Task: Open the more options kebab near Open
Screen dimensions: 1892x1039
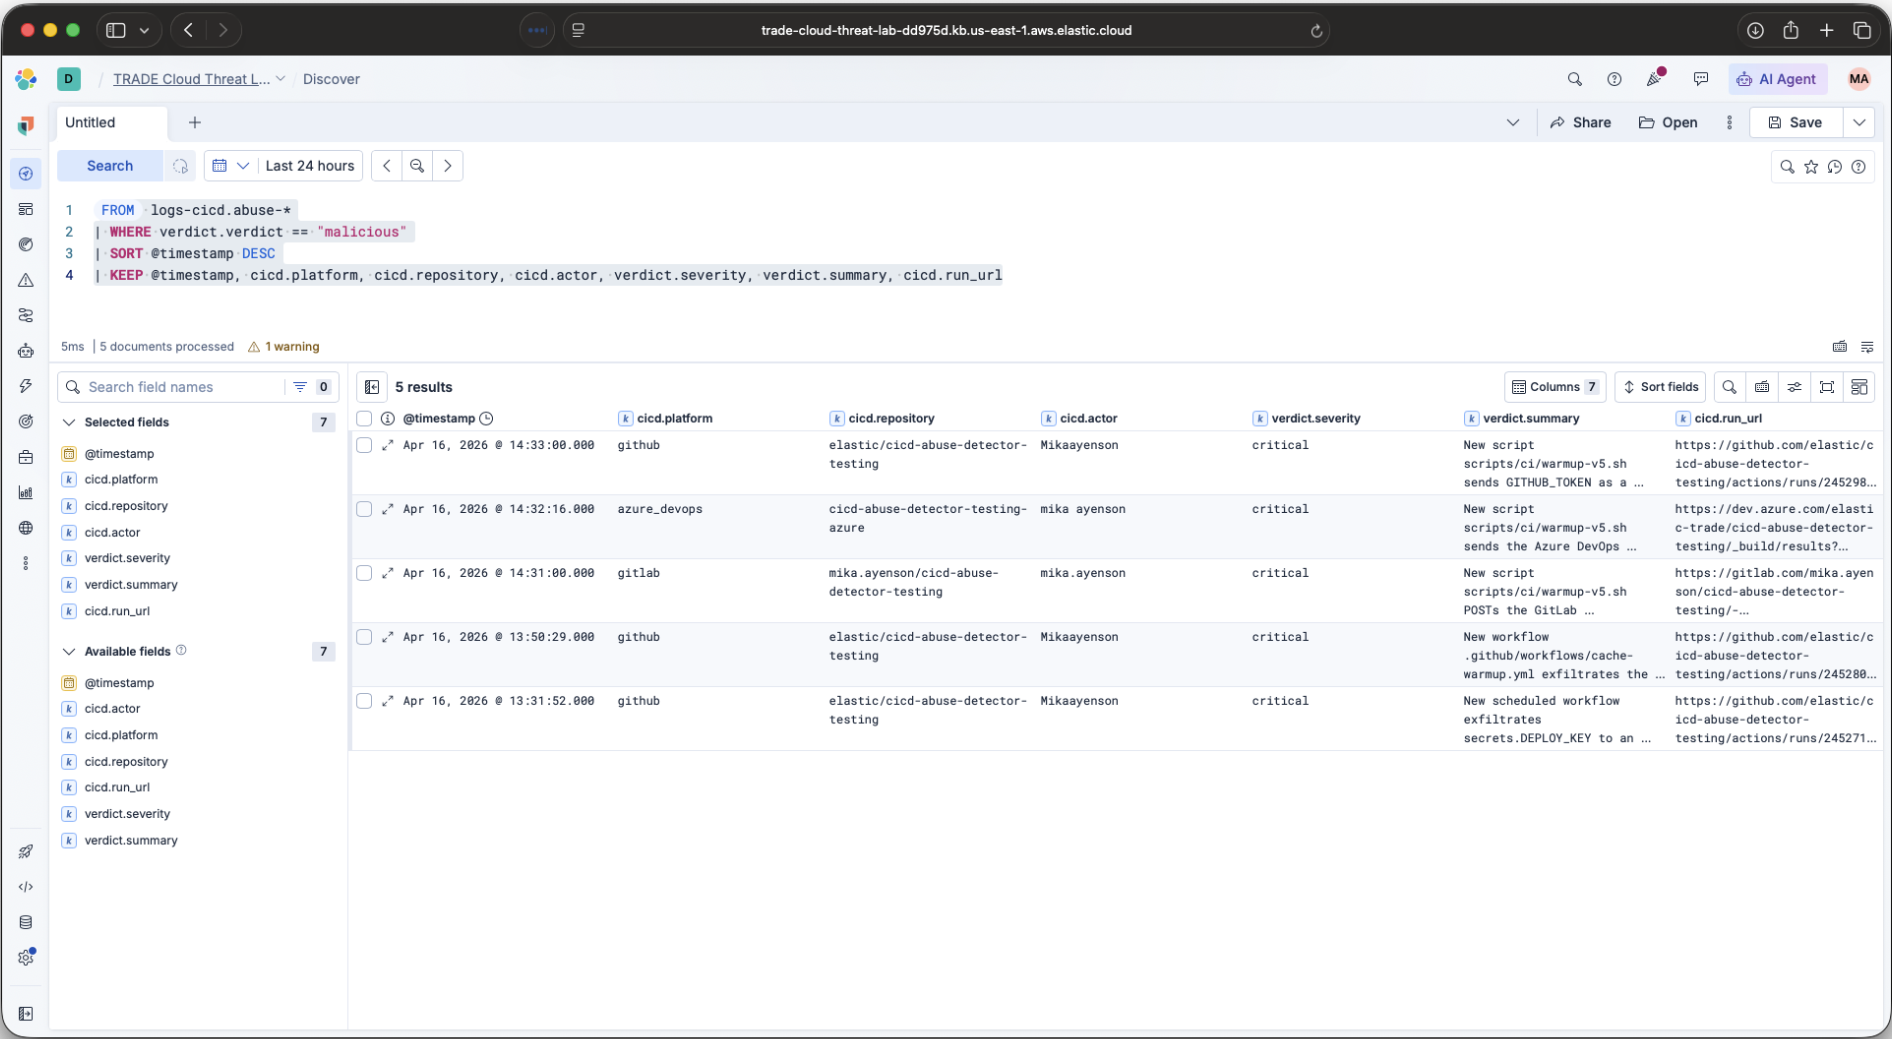Action: pyautogui.click(x=1729, y=123)
